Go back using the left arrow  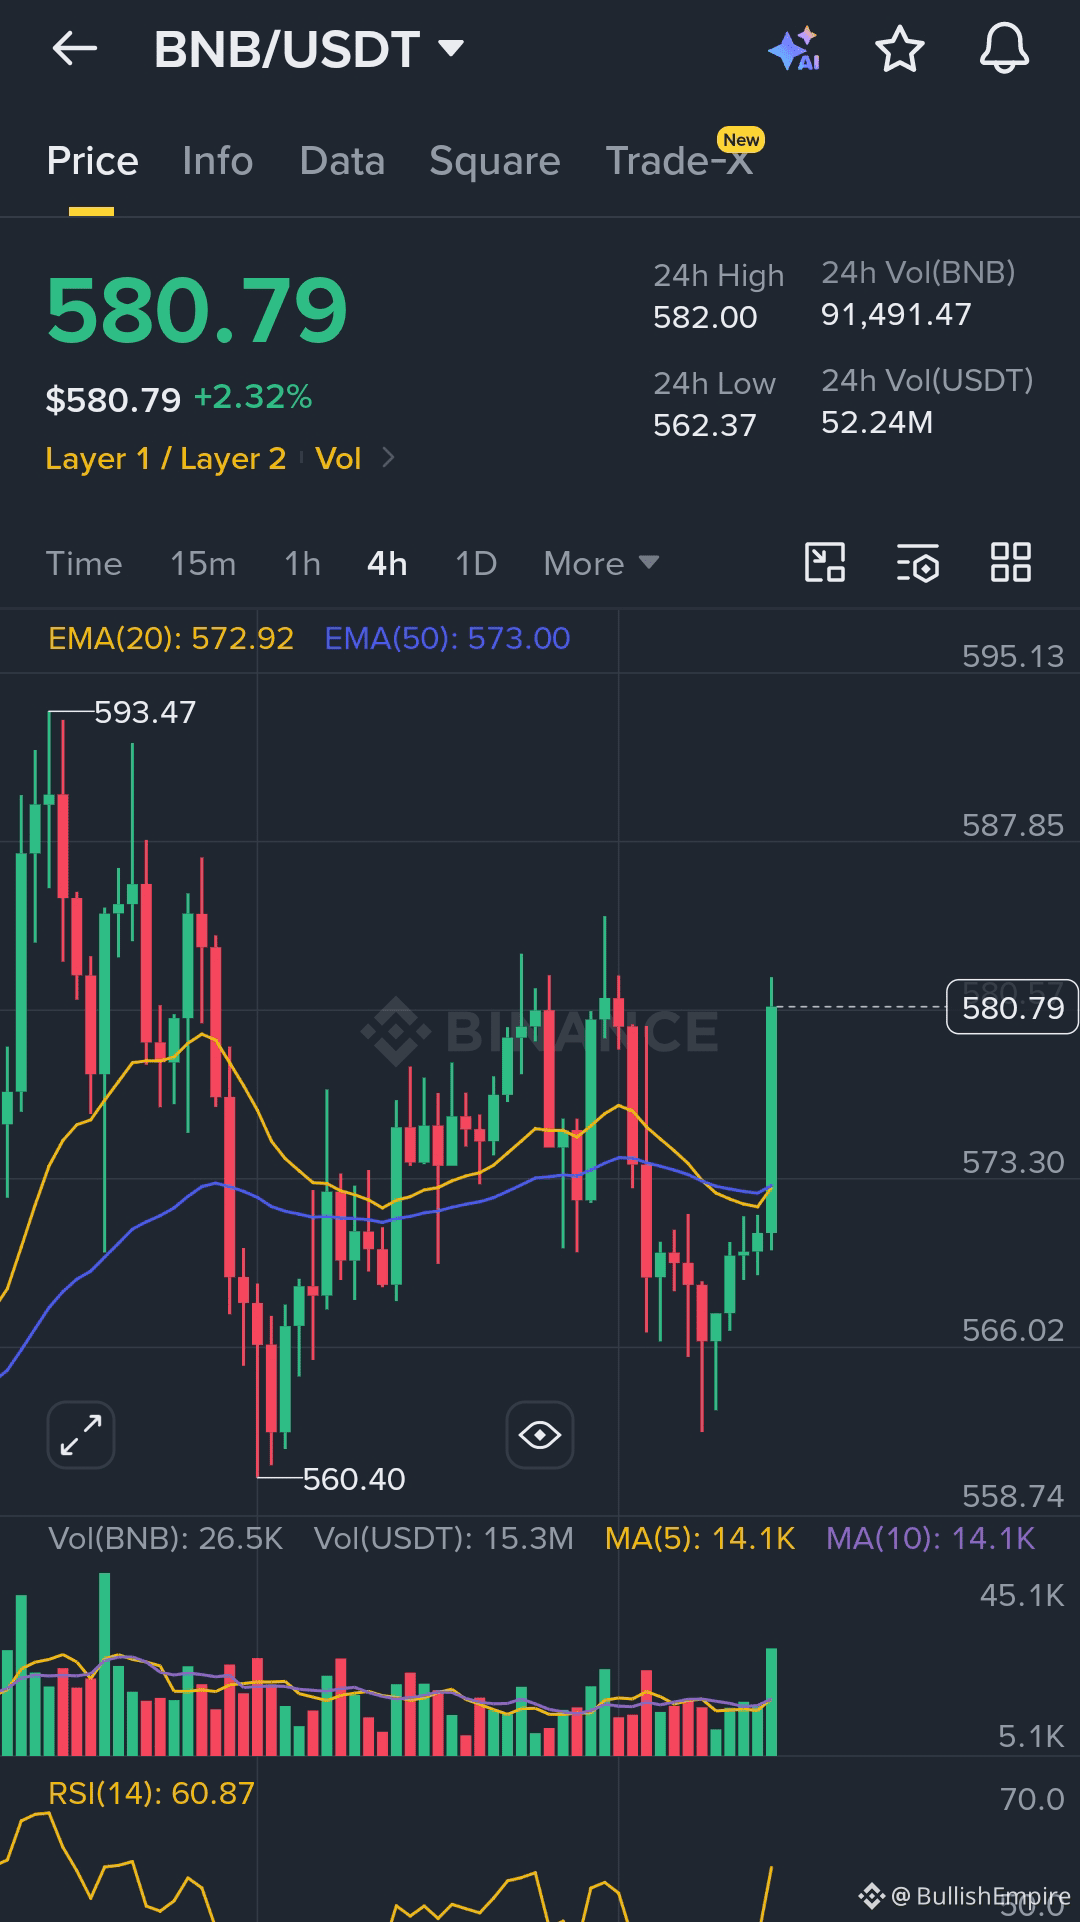coord(75,48)
